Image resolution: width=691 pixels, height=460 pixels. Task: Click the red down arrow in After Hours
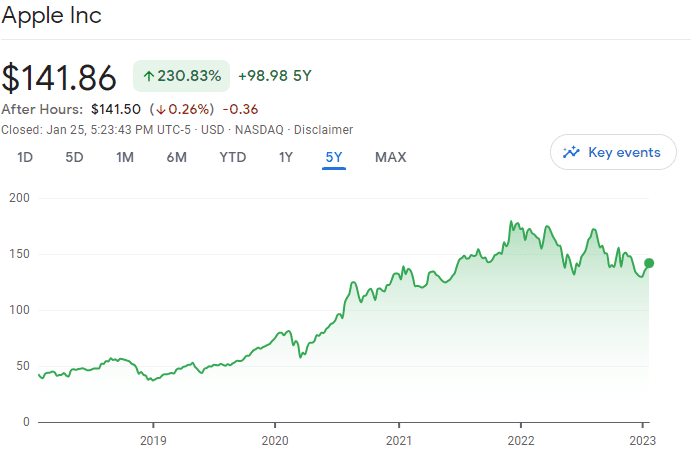pos(159,109)
